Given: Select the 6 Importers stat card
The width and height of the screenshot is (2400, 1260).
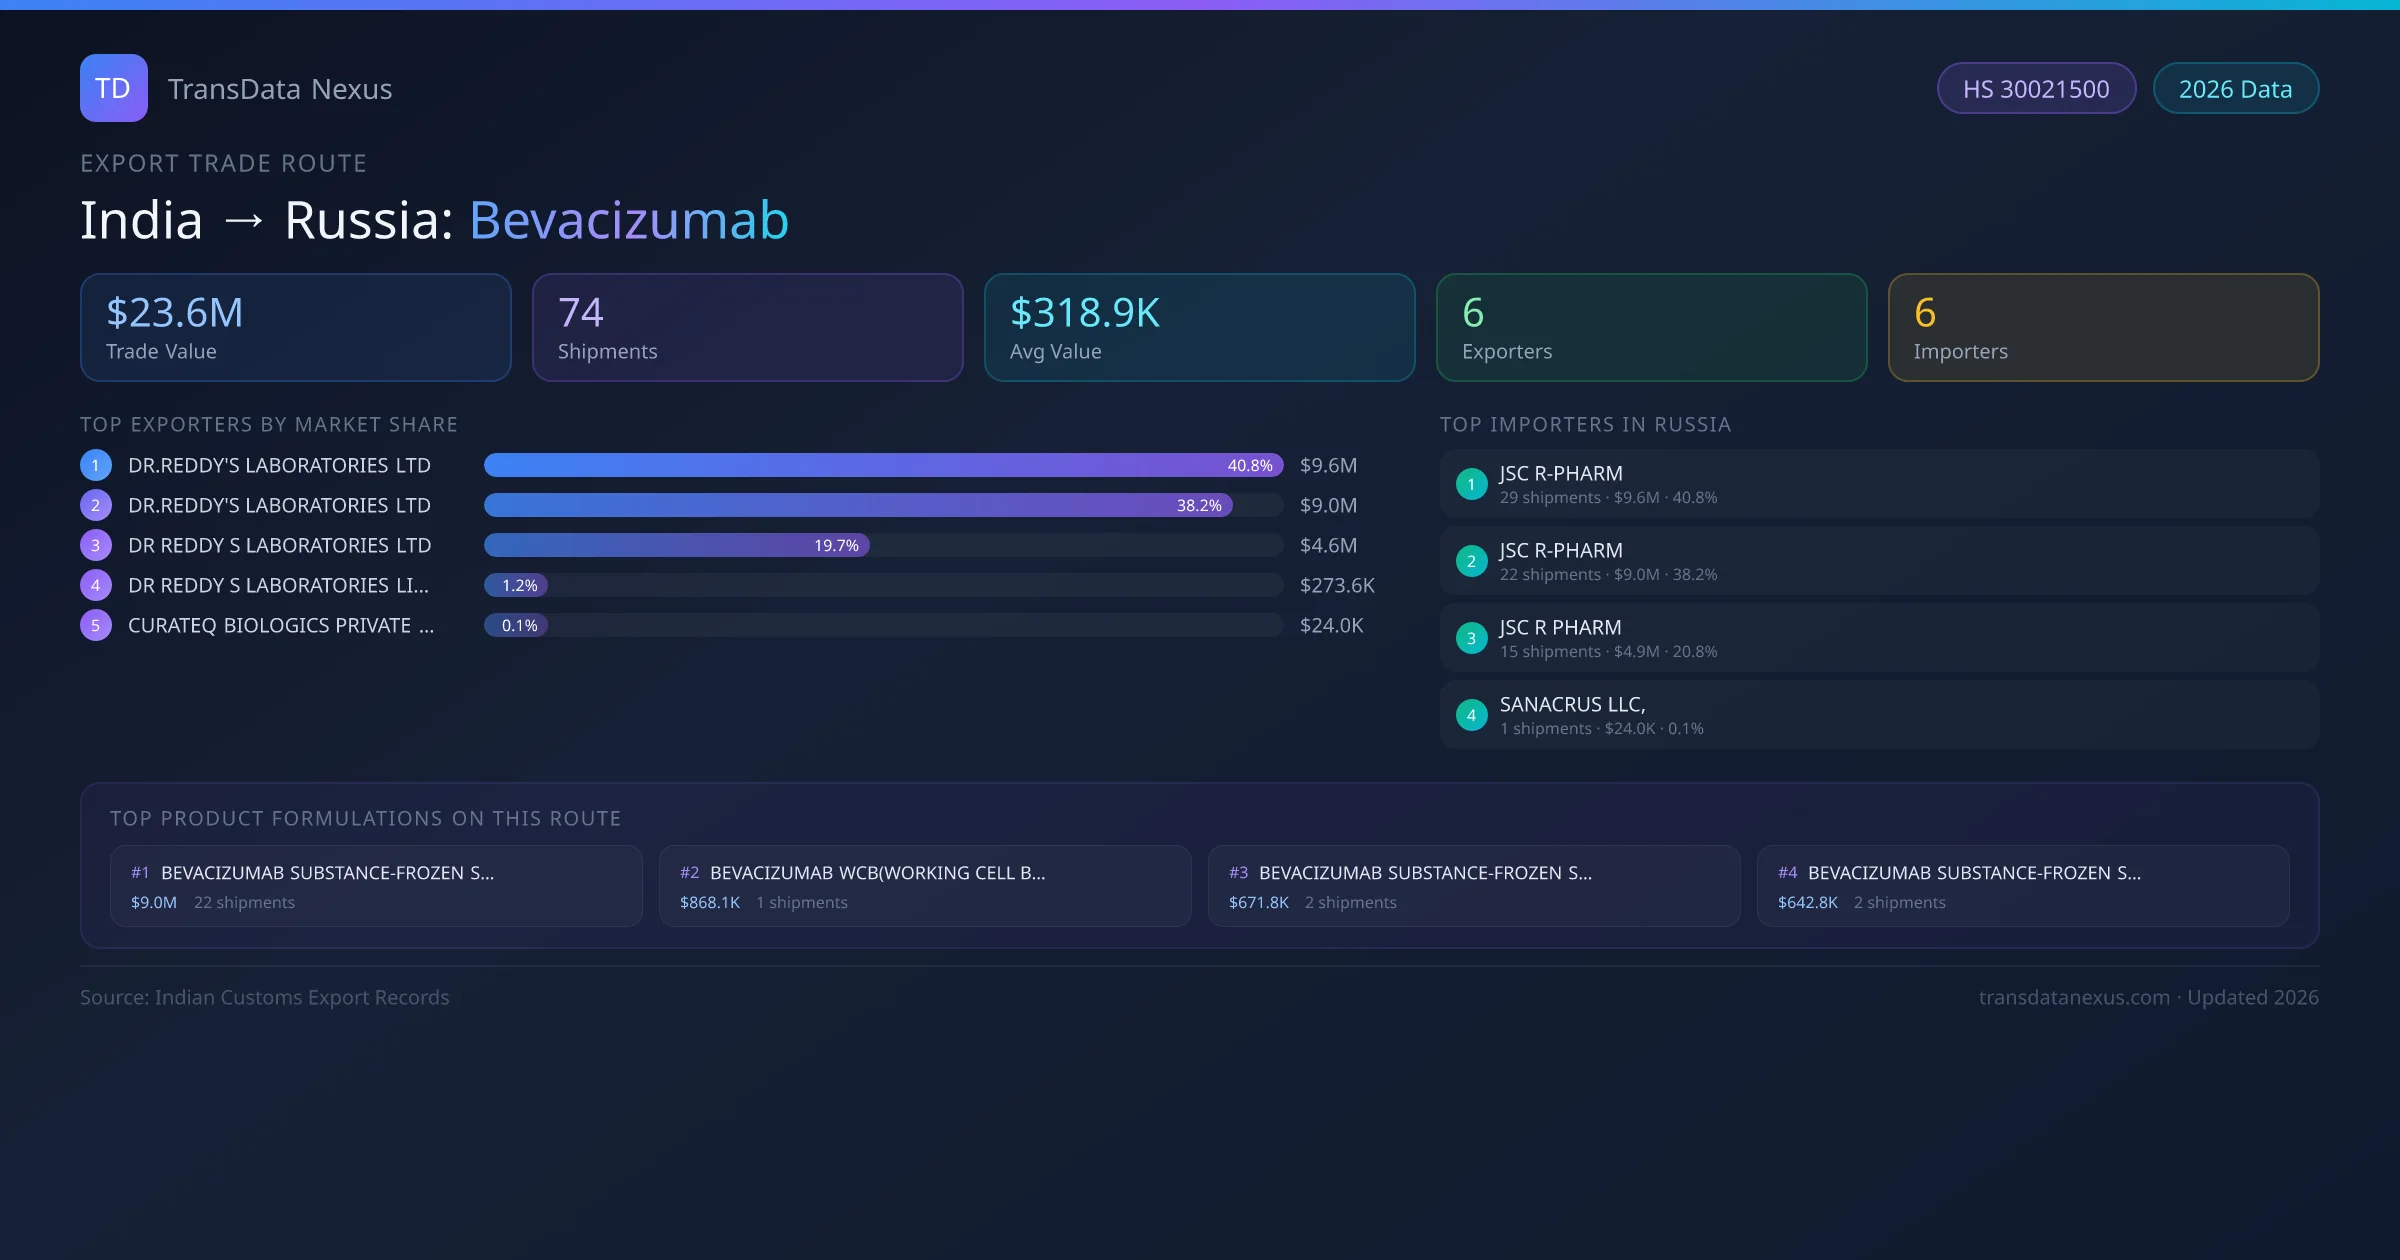Looking at the screenshot, I should pos(2103,328).
